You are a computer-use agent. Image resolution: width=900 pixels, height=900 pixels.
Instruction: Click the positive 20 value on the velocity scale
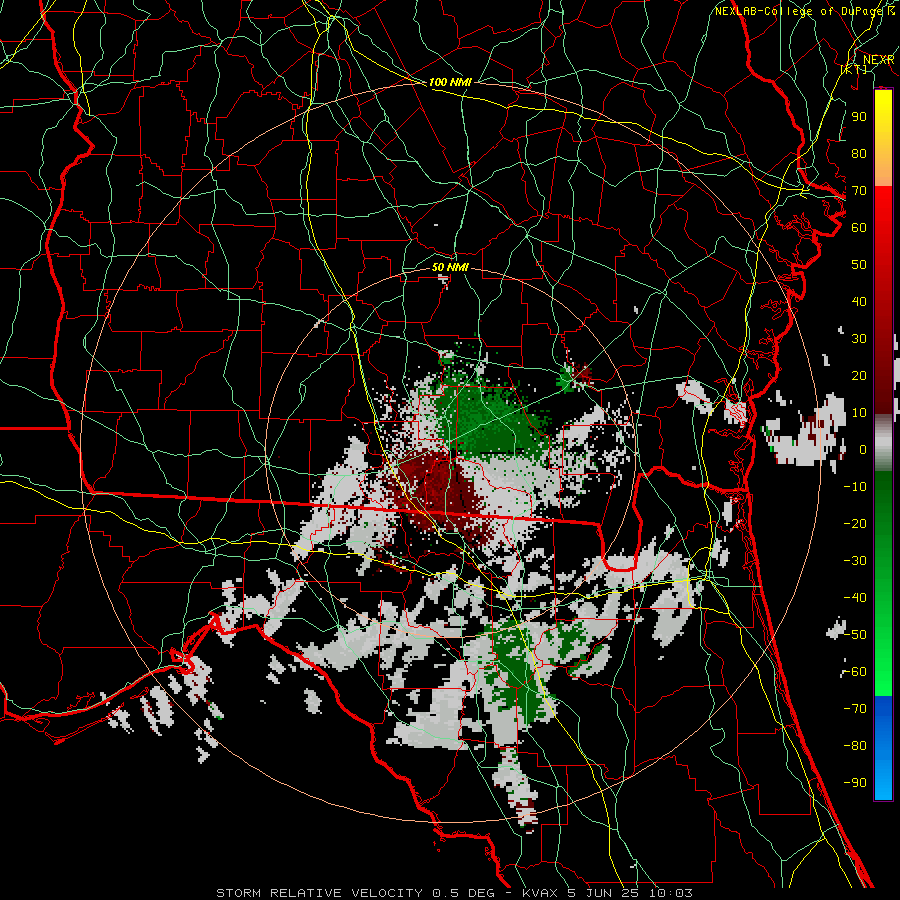tap(859, 375)
